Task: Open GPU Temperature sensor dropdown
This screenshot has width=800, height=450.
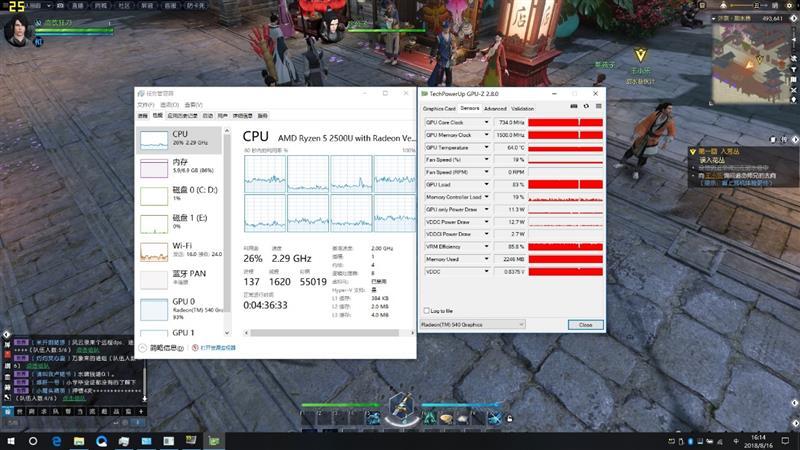Action: coord(486,147)
